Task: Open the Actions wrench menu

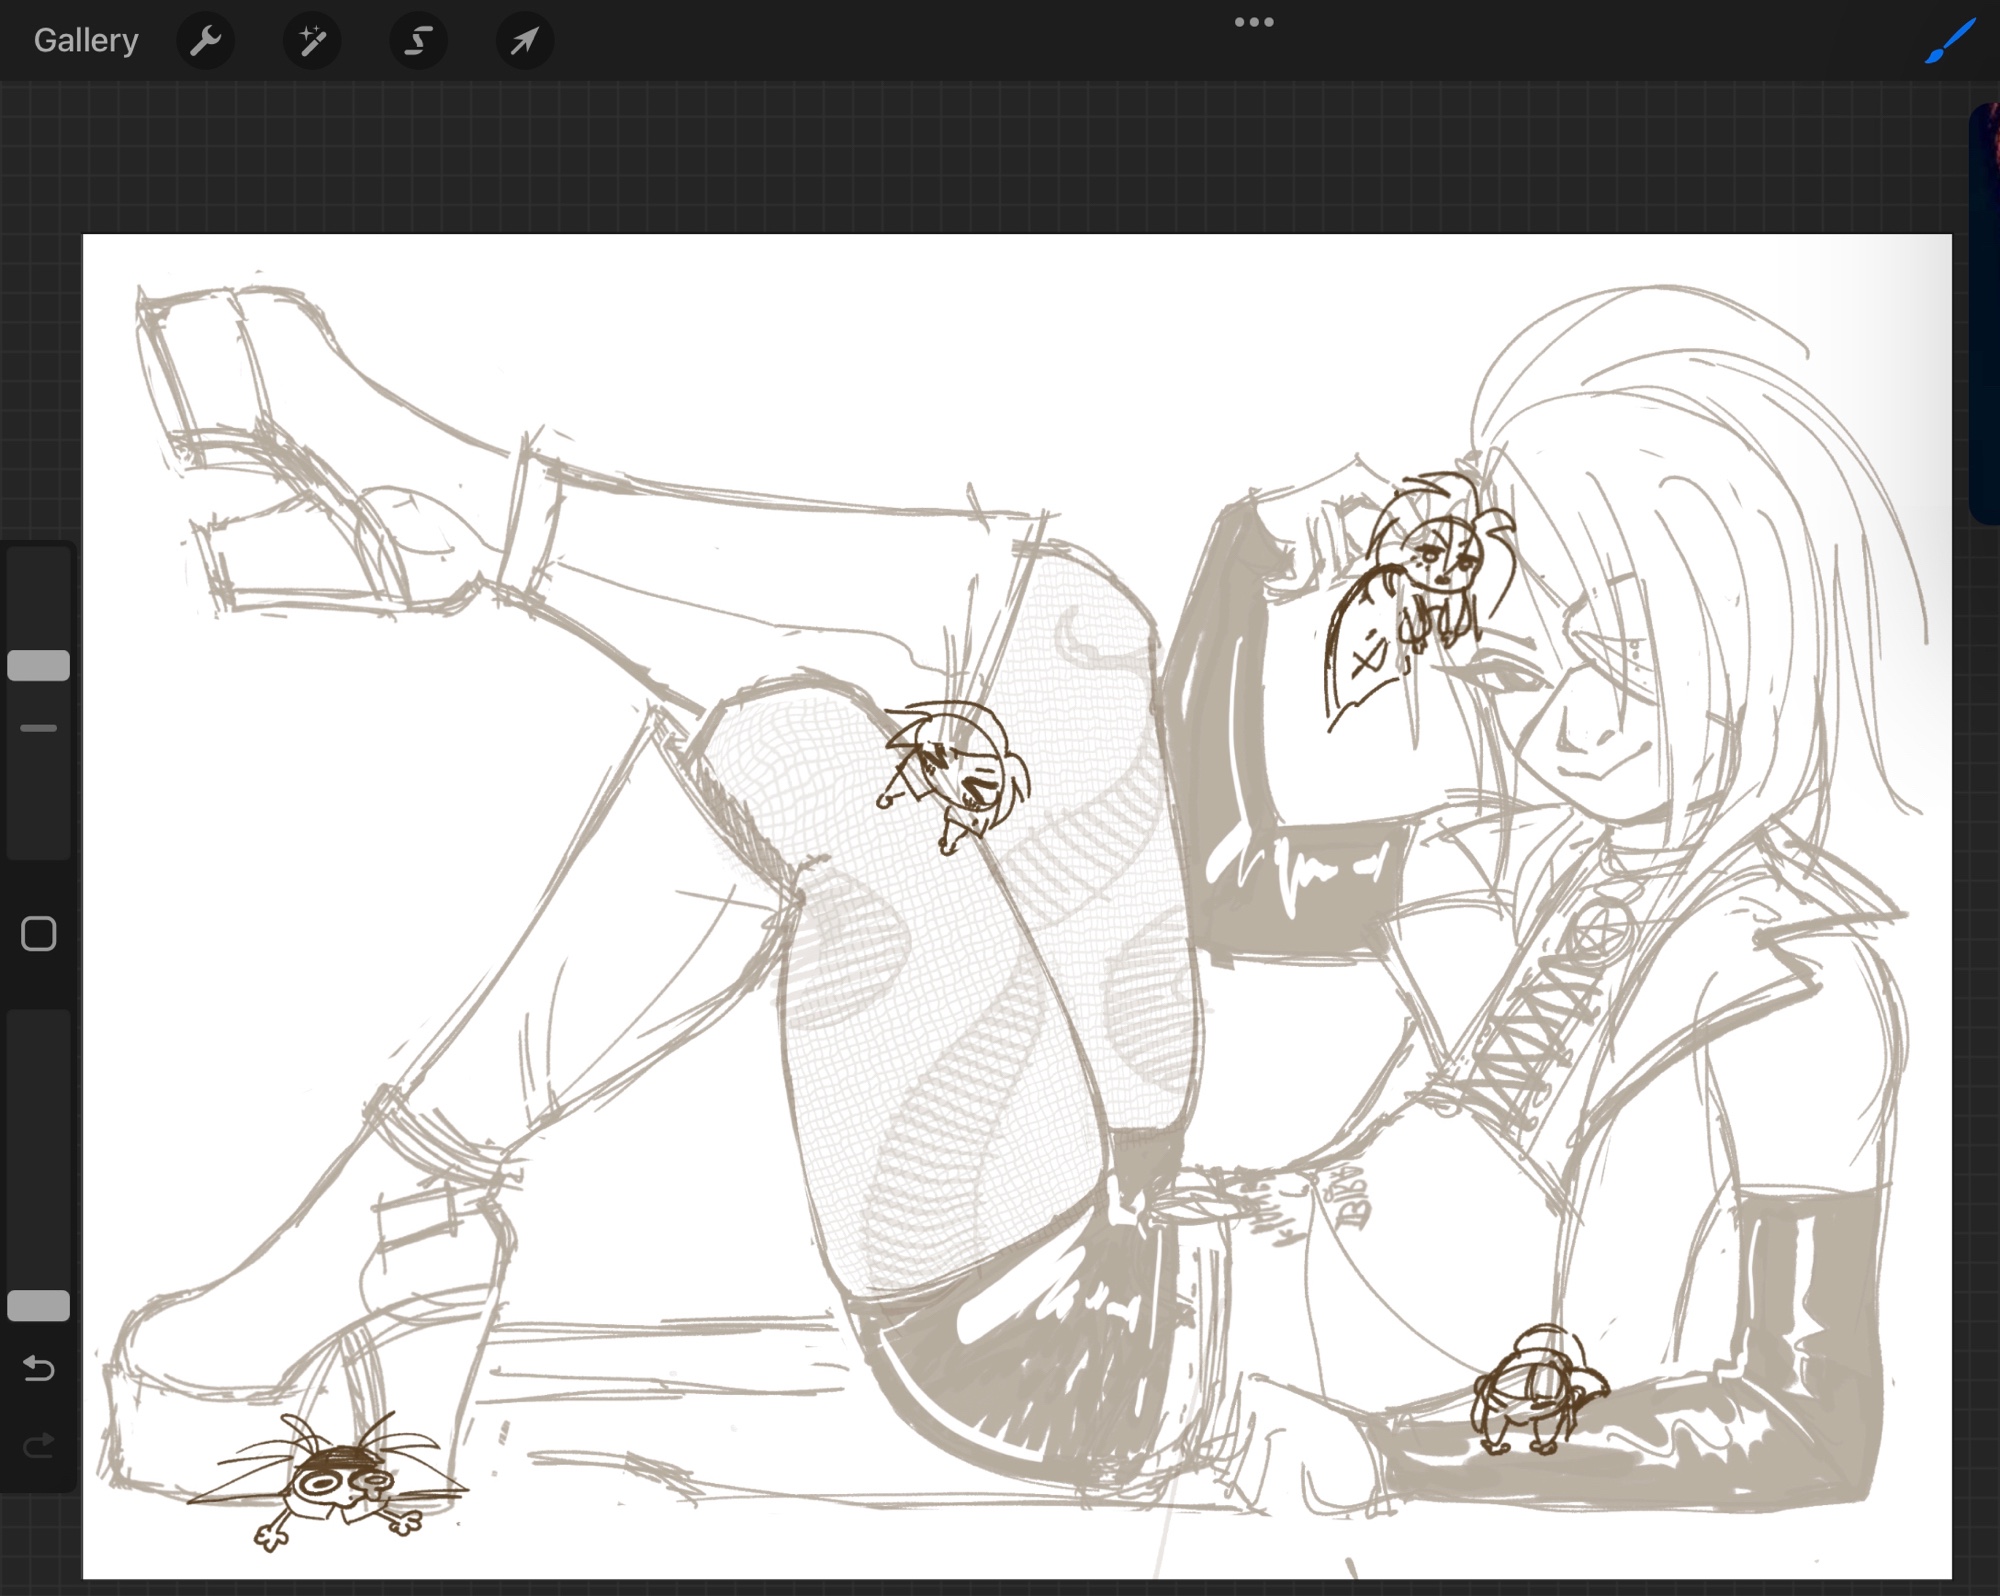Action: tap(205, 41)
